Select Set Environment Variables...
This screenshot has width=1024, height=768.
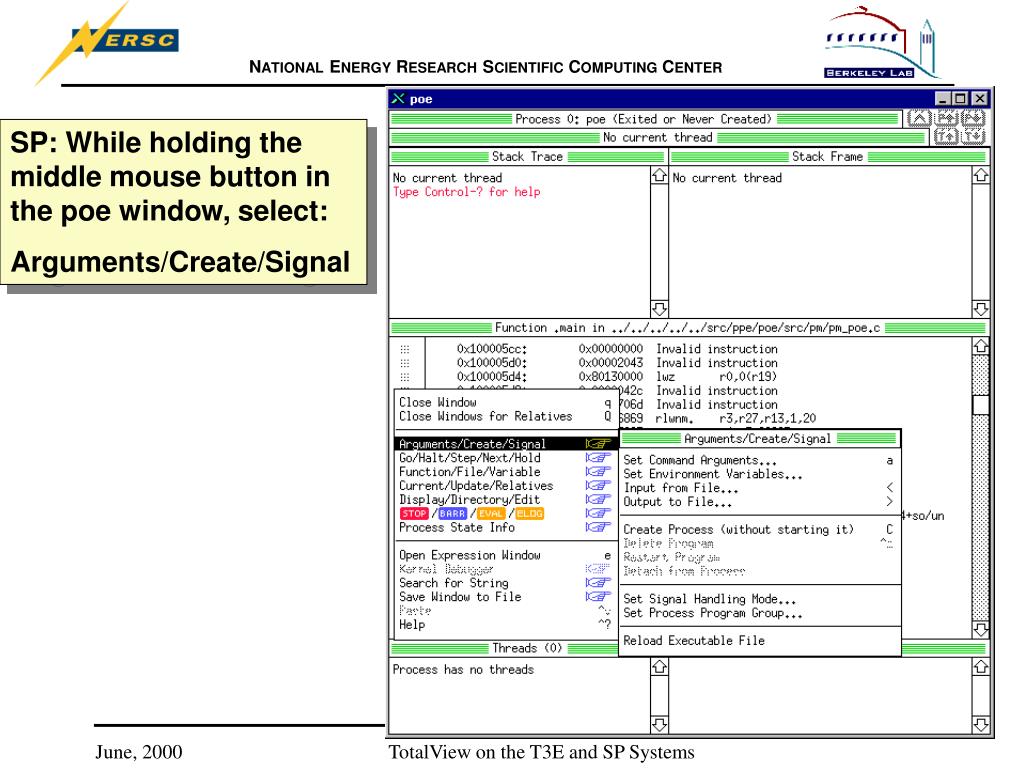pos(759,474)
